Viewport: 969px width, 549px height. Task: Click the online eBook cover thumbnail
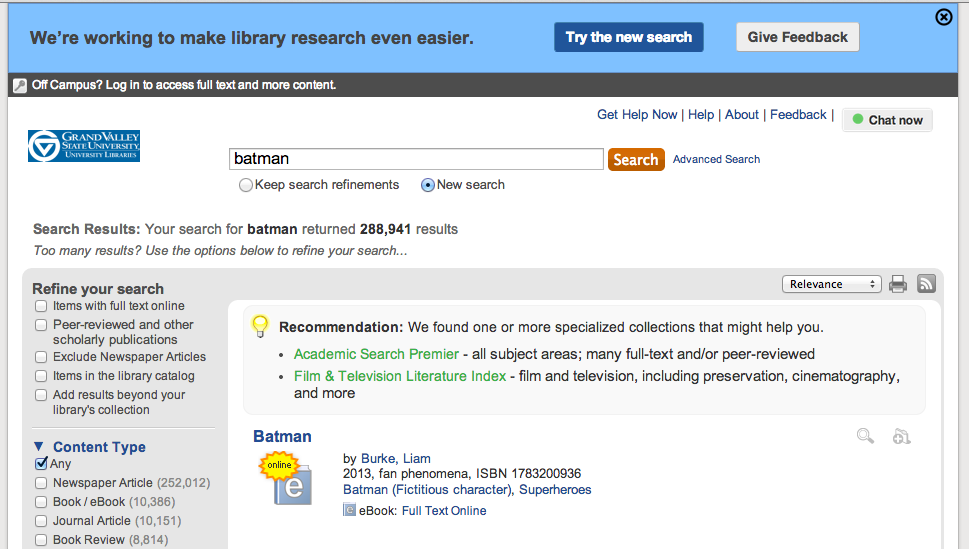(286, 479)
